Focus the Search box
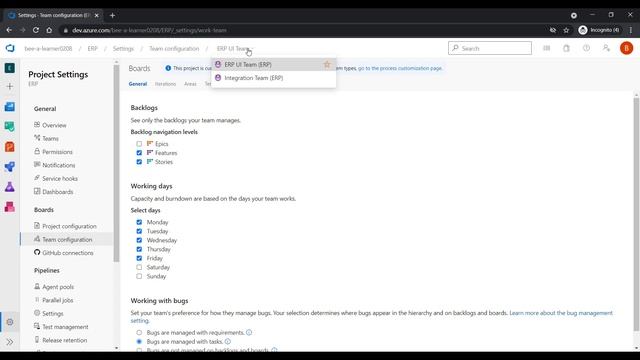Screen dimensions: 640x360 coord(490,48)
